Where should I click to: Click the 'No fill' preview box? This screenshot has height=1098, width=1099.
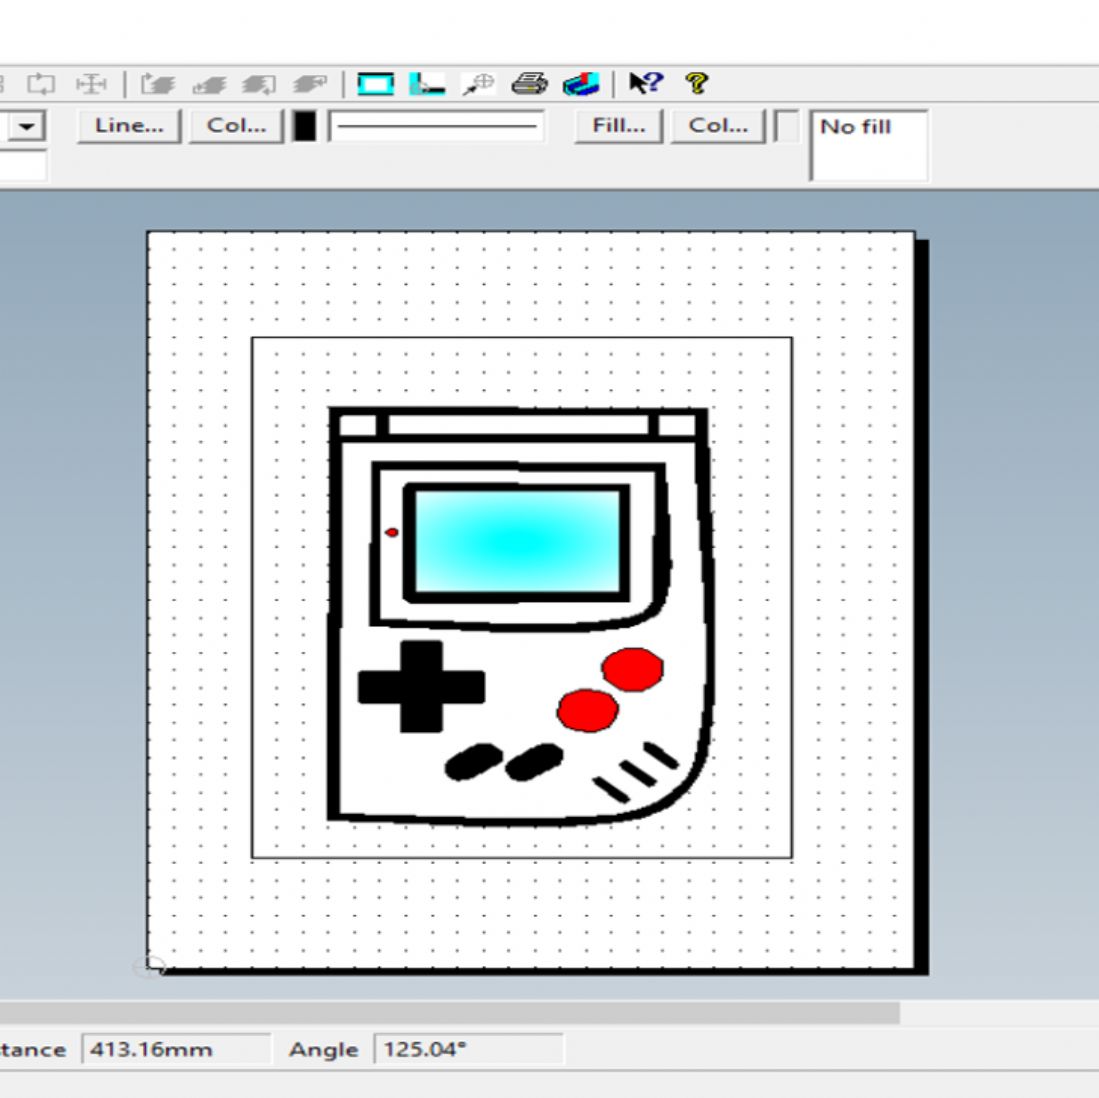point(869,146)
